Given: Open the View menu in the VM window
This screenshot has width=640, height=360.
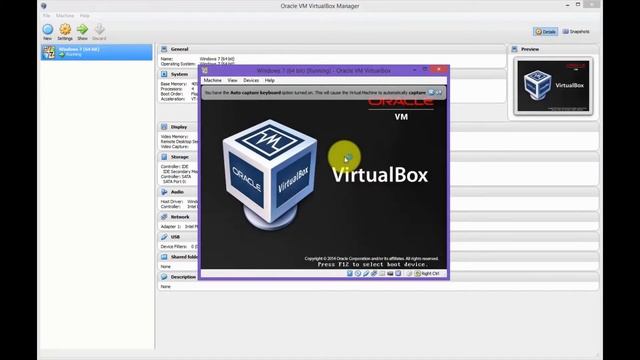Looking at the screenshot, I should click(232, 80).
